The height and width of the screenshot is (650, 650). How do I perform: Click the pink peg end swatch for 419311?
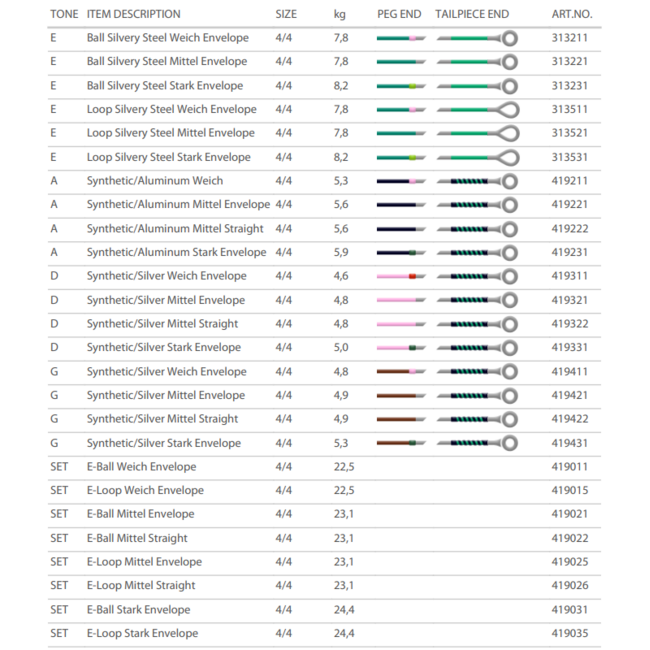click(x=401, y=276)
